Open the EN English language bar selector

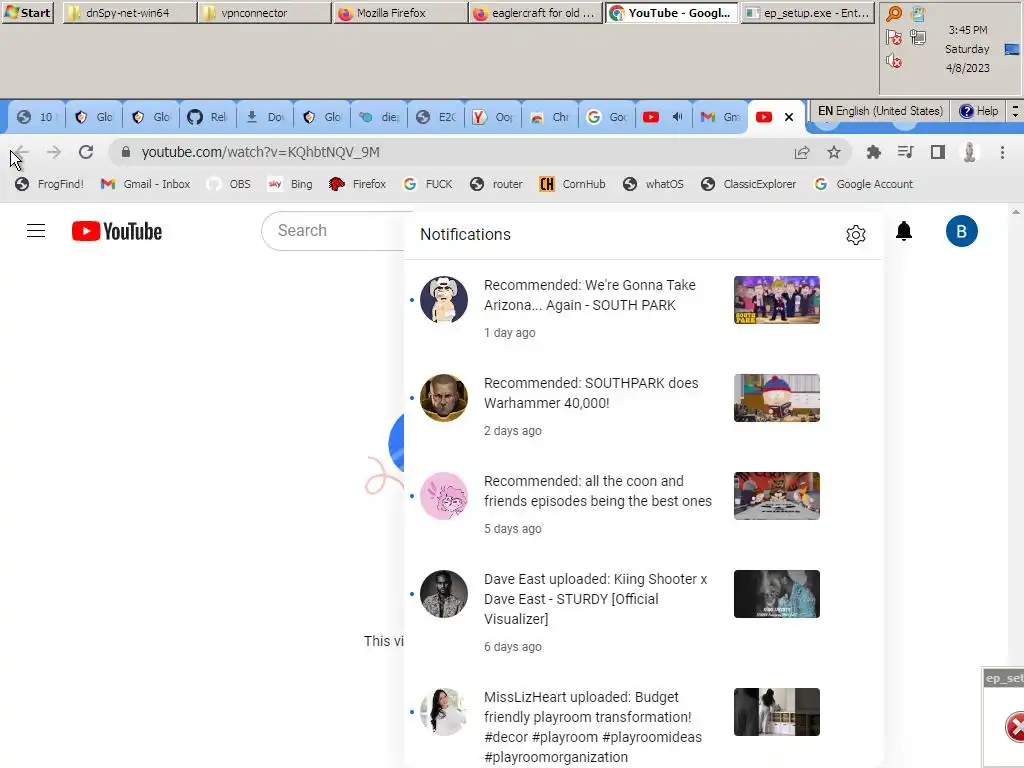(880, 111)
